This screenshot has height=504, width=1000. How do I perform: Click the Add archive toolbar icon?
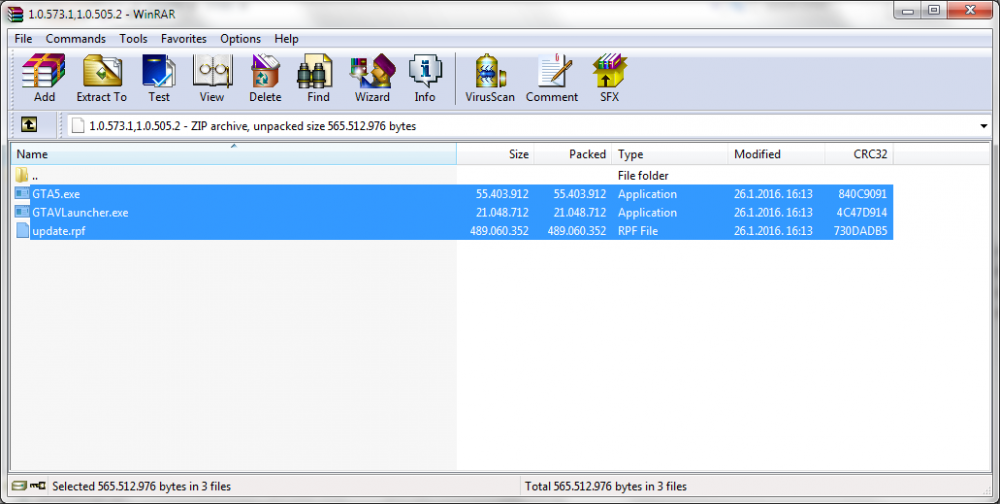[44, 78]
